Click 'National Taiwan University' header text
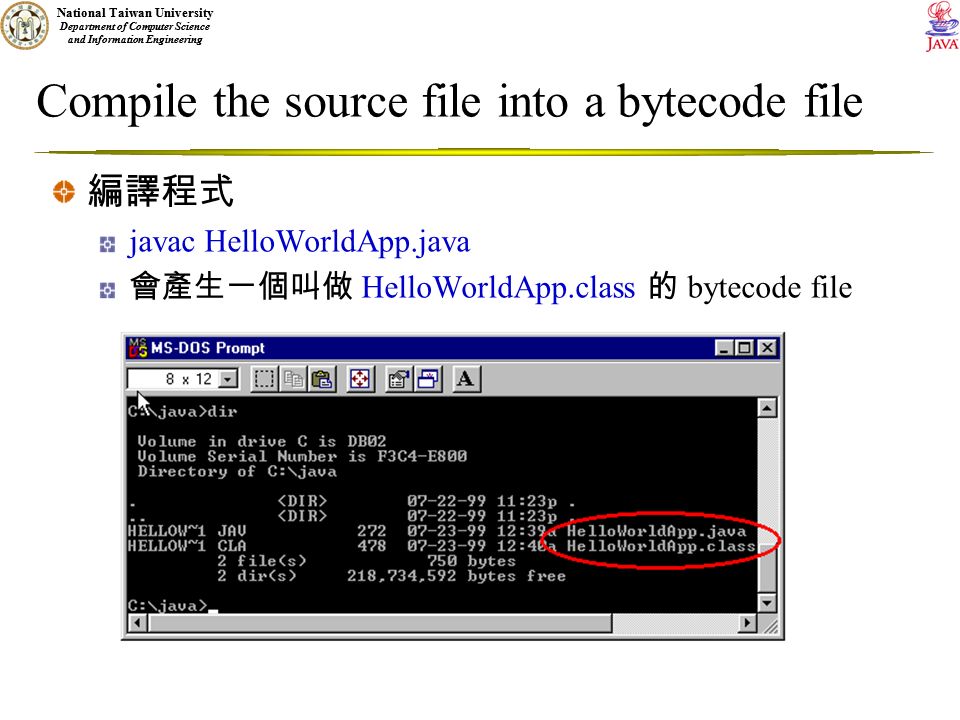Screen dimensions: 960x720 coord(135,13)
